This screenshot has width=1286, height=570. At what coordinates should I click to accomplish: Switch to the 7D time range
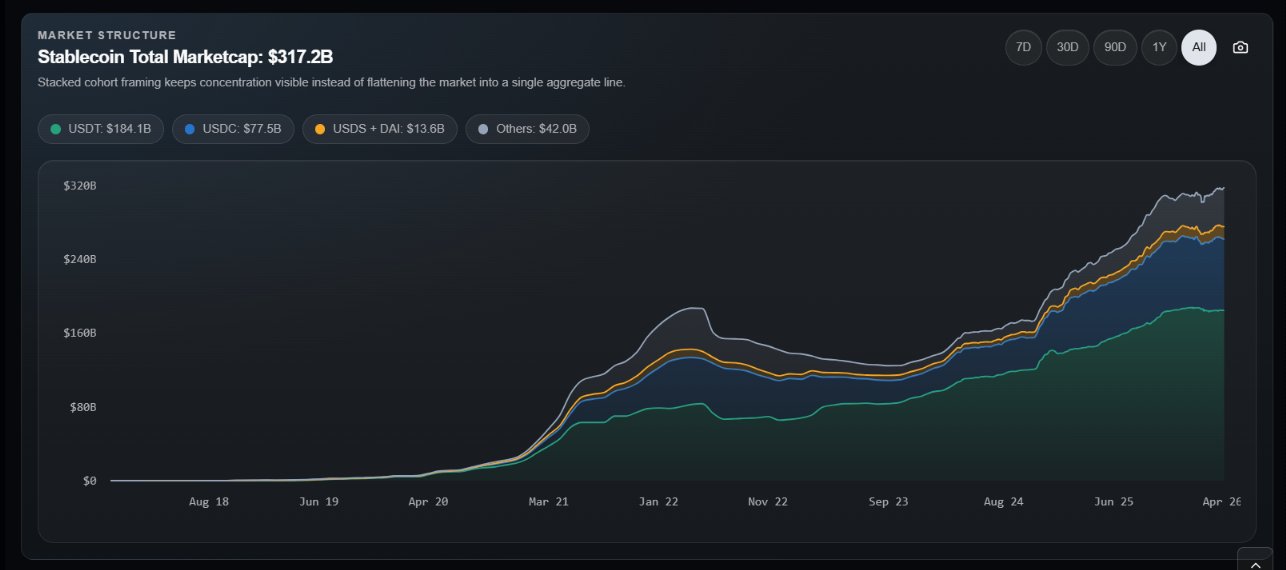[1023, 47]
